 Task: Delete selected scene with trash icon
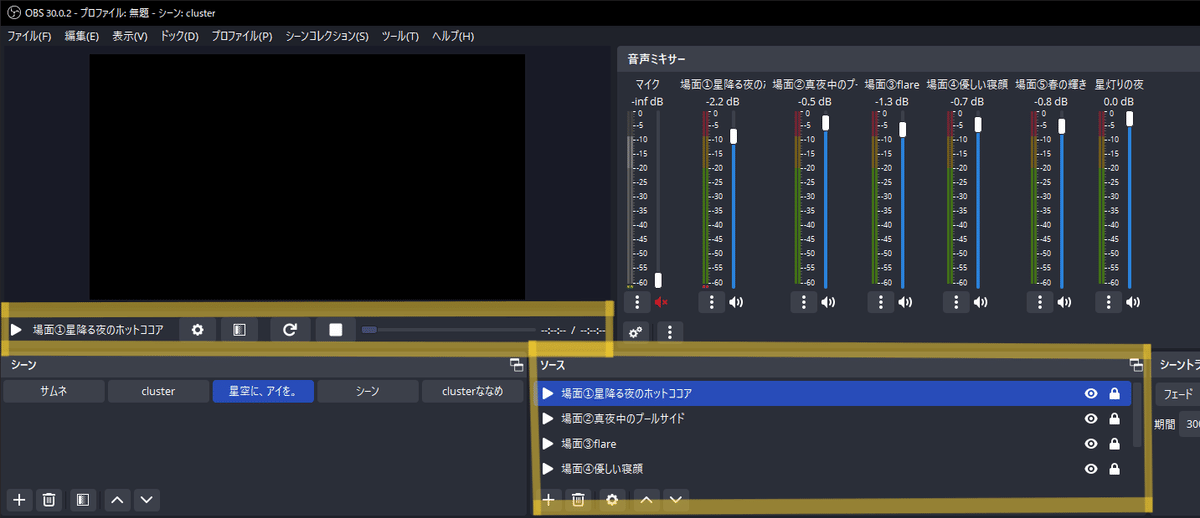coord(50,499)
